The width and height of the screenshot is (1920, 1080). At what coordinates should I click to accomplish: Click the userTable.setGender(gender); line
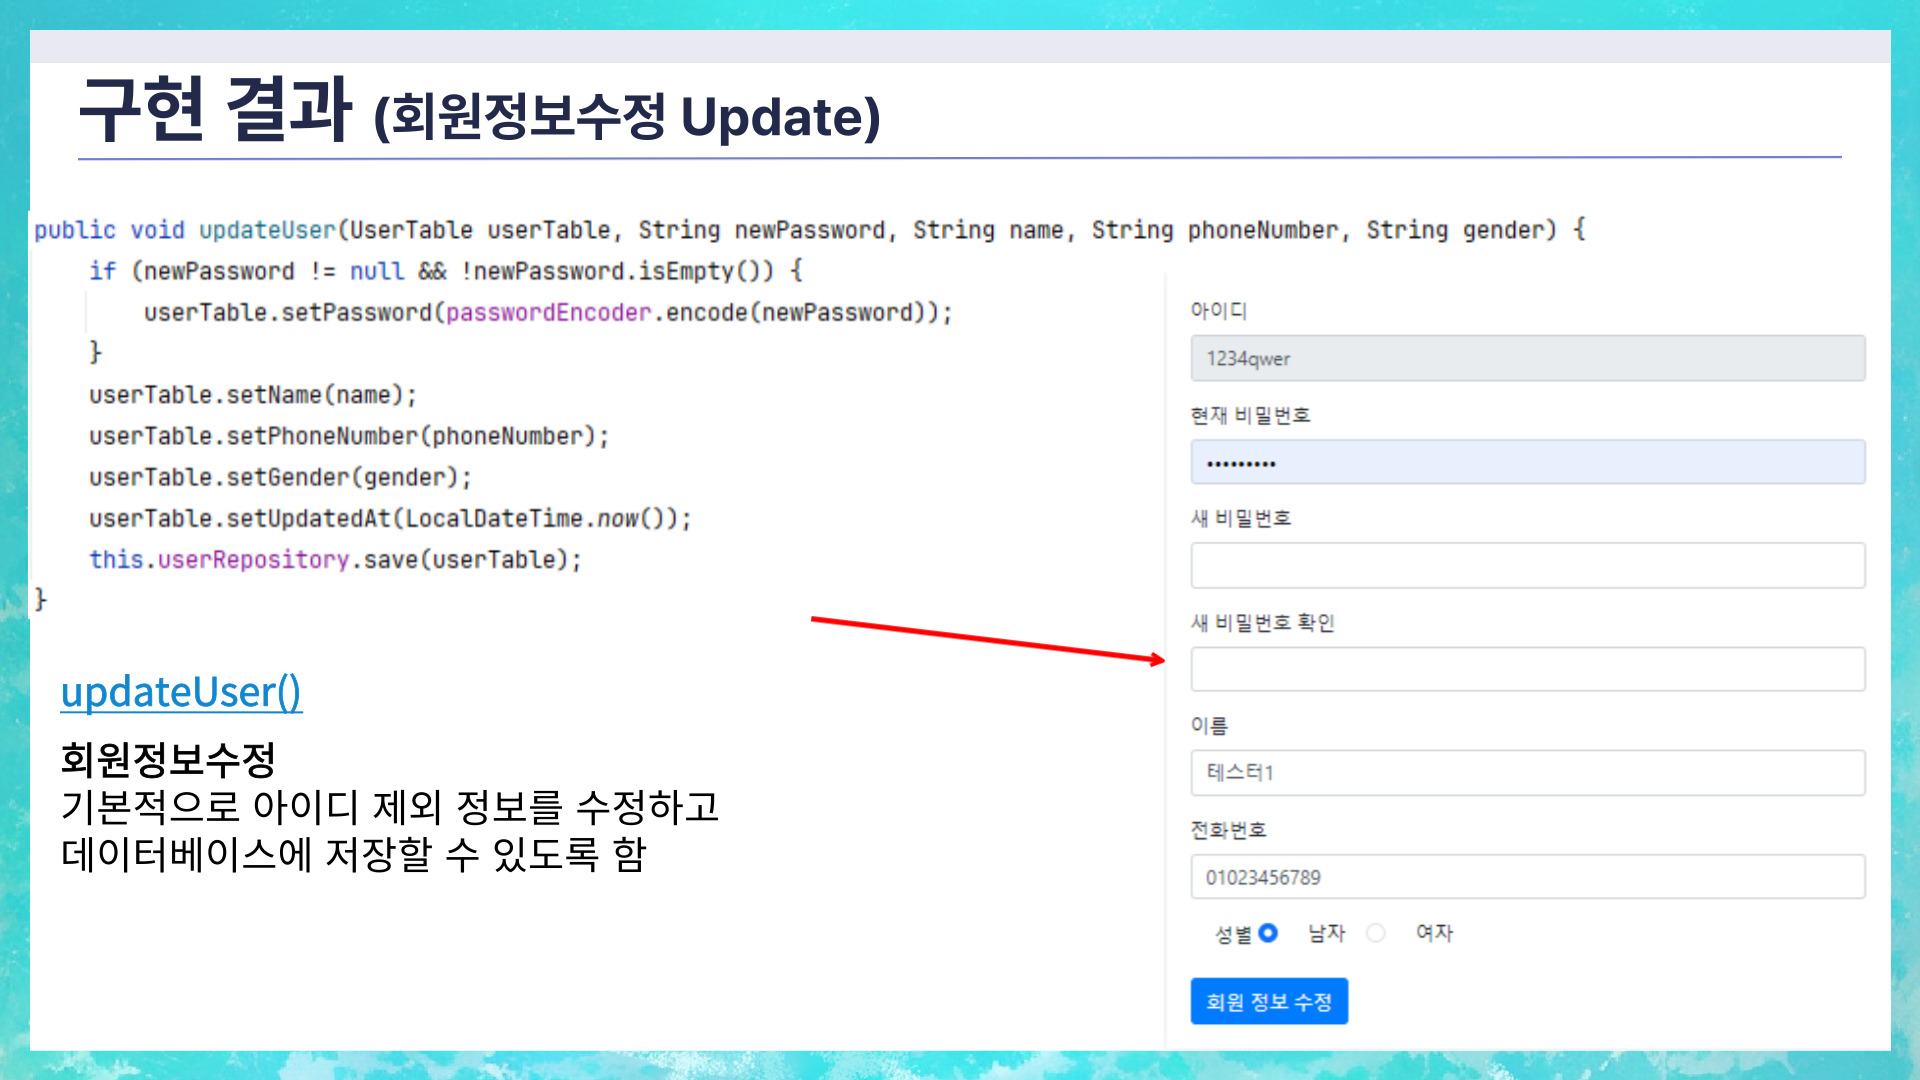coord(280,477)
